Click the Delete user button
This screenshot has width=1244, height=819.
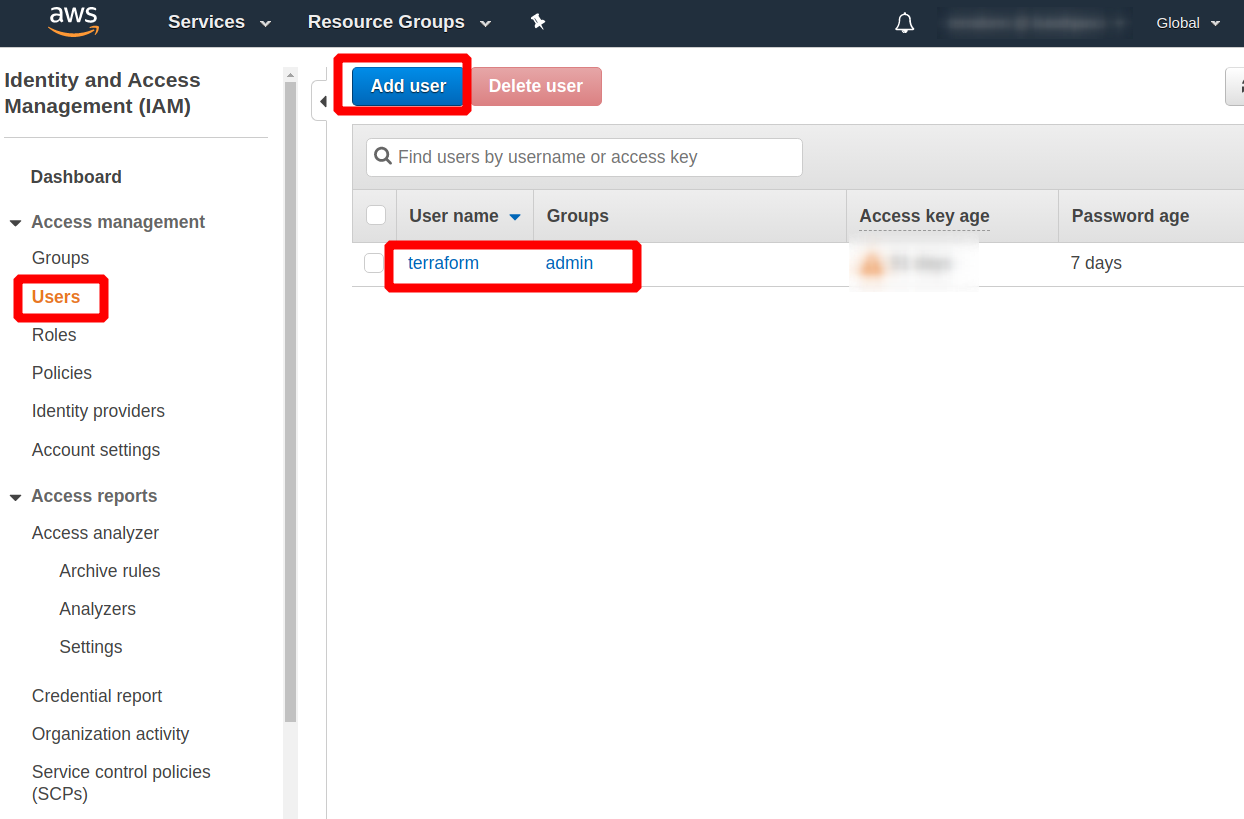(x=536, y=86)
